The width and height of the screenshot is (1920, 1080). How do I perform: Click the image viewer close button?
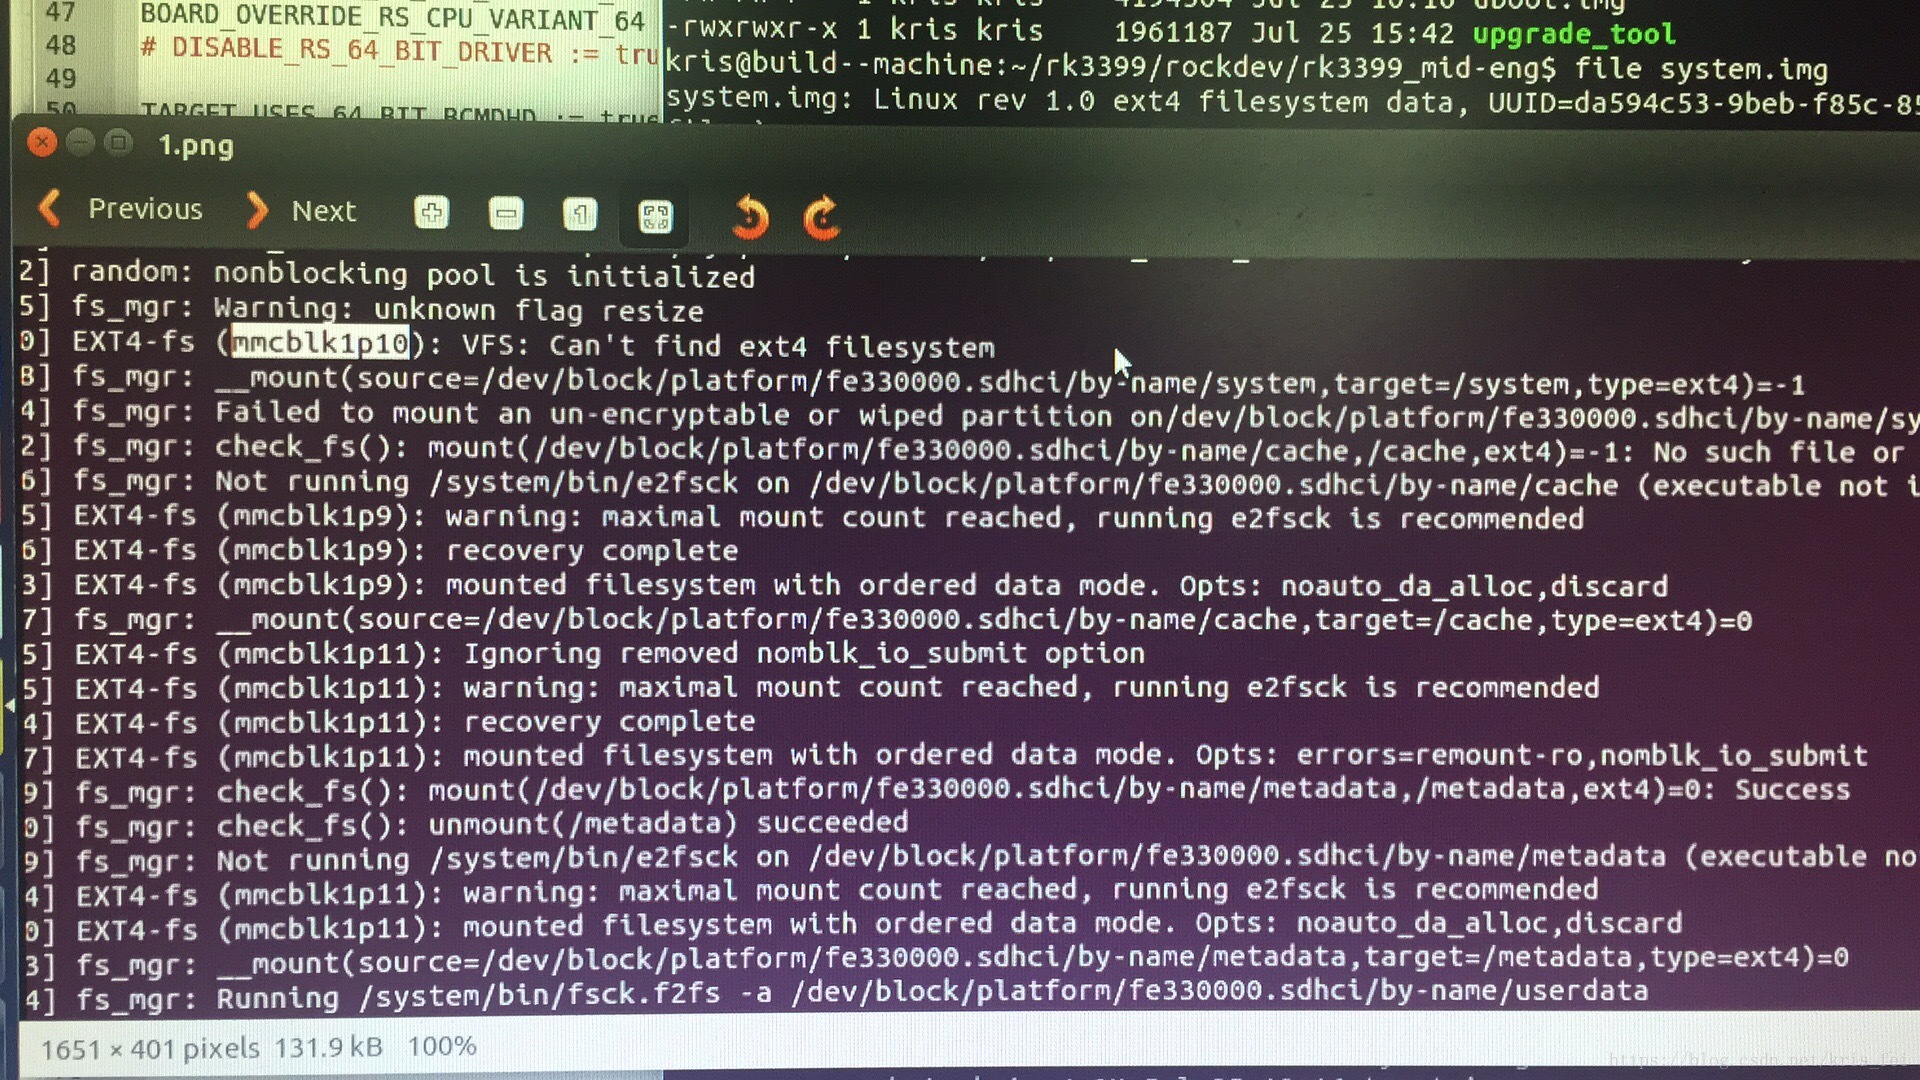[x=42, y=145]
